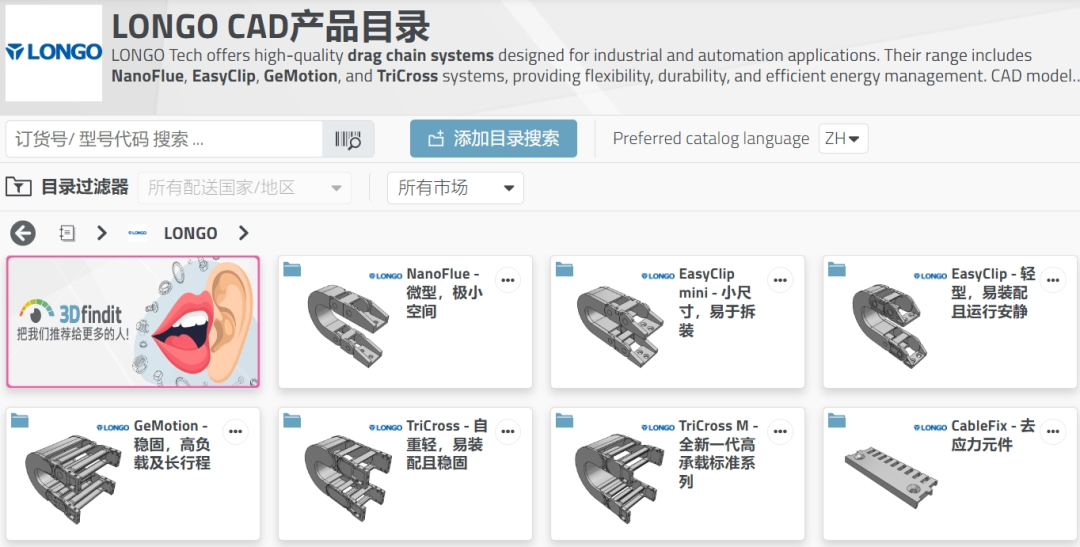Open GeMotion card options menu

(236, 432)
